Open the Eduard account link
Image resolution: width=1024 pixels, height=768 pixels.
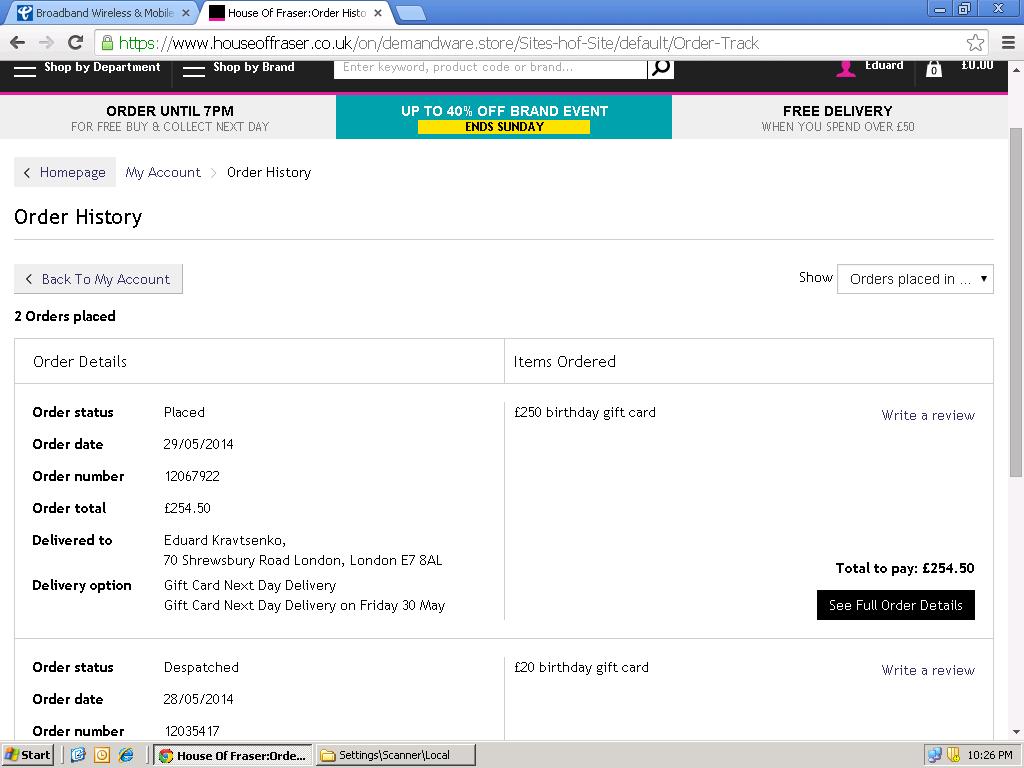tap(884, 65)
